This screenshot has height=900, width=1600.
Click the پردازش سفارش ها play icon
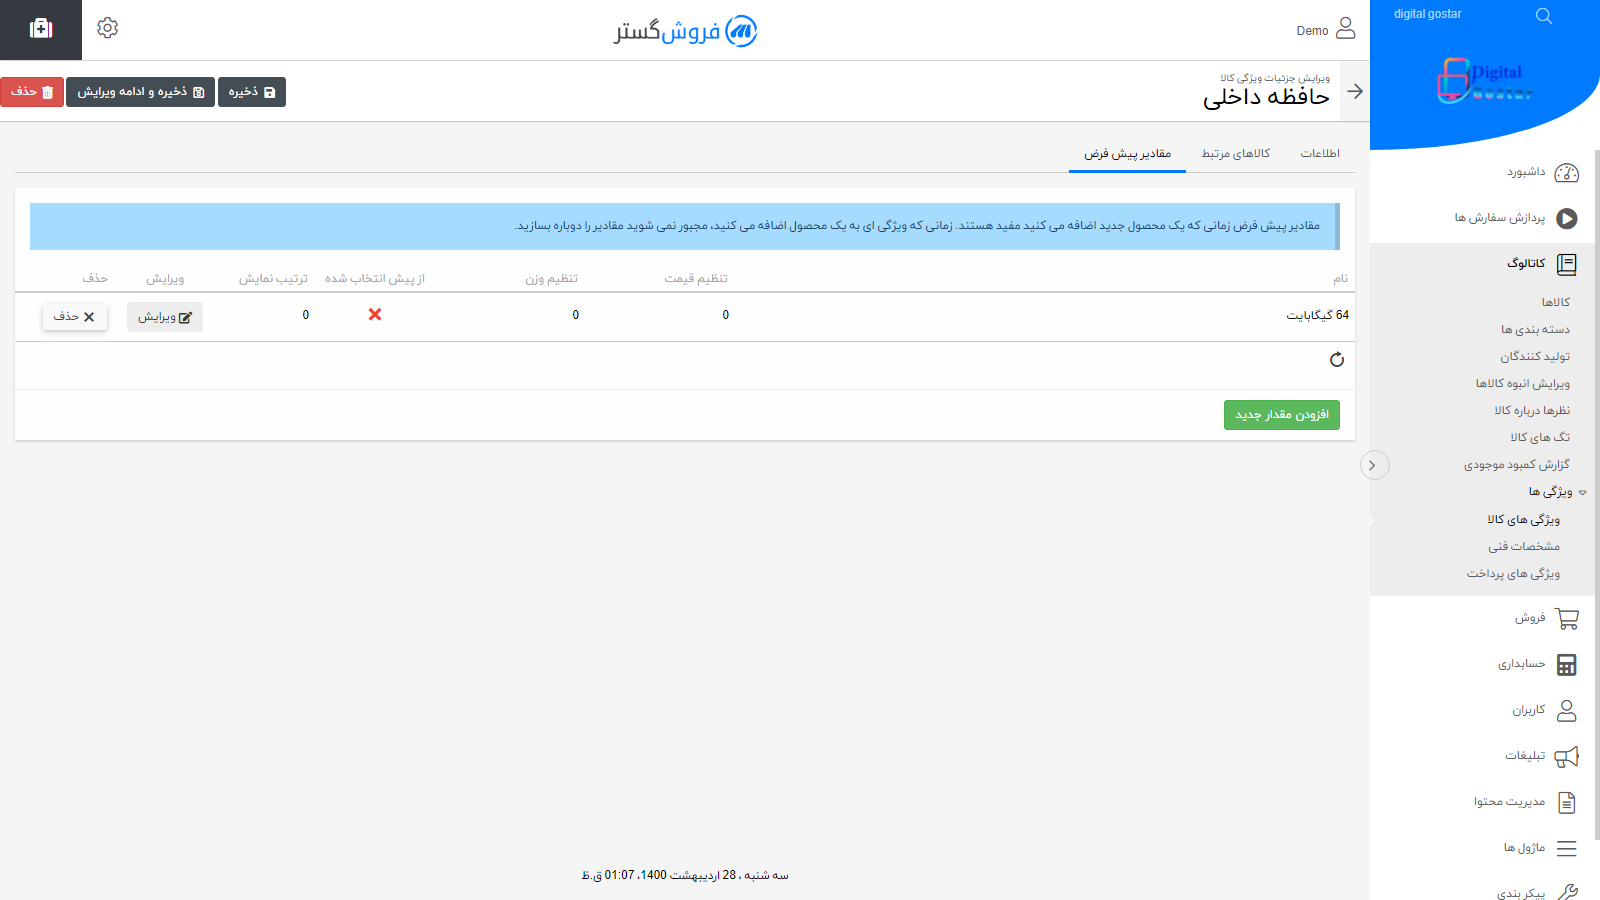coord(1565,219)
